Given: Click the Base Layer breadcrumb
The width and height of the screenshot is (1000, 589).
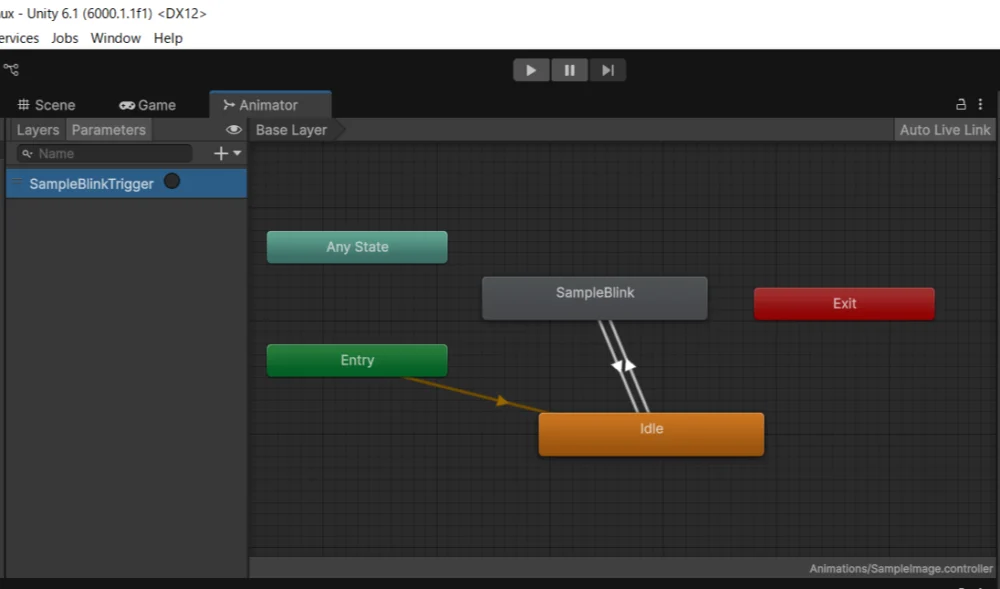Looking at the screenshot, I should coord(291,130).
